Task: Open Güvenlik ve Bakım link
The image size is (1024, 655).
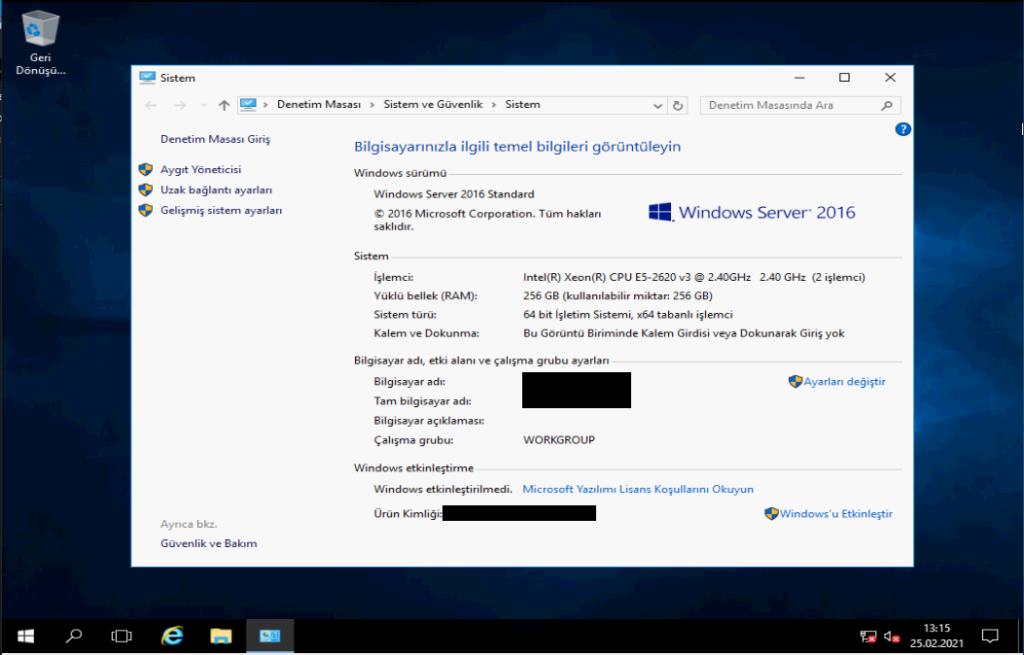Action: click(209, 543)
